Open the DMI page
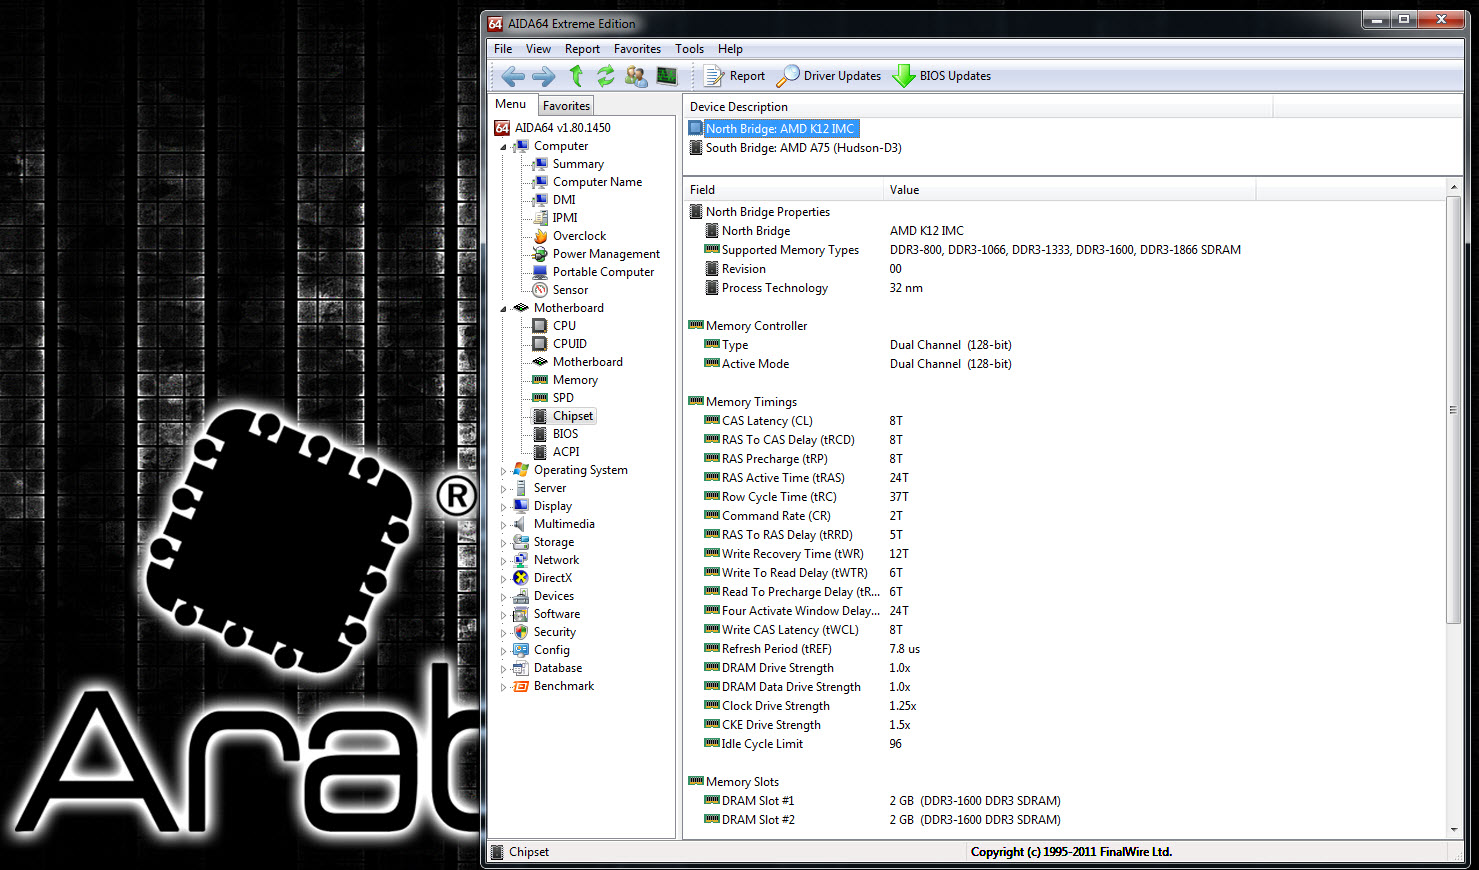This screenshot has height=870, width=1479. coord(564,200)
